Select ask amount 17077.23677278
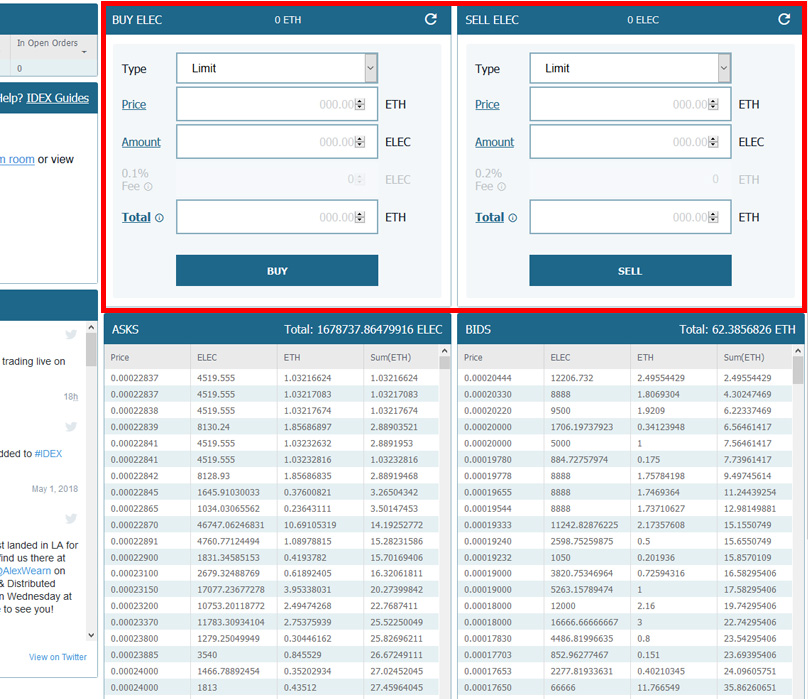Image resolution: width=808 pixels, height=699 pixels. (230, 589)
